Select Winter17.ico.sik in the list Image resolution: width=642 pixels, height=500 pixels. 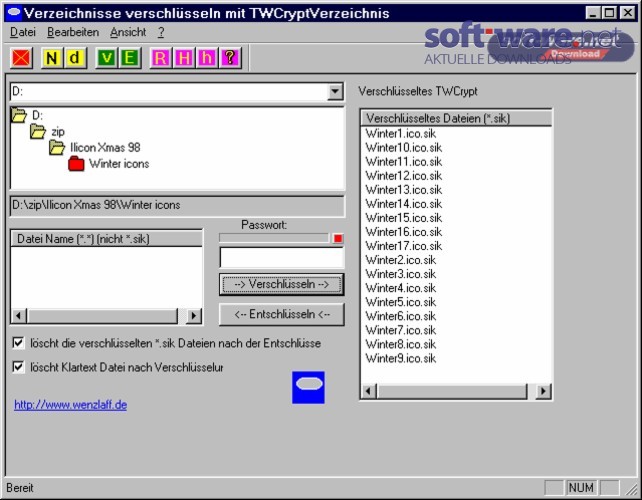[x=404, y=246]
